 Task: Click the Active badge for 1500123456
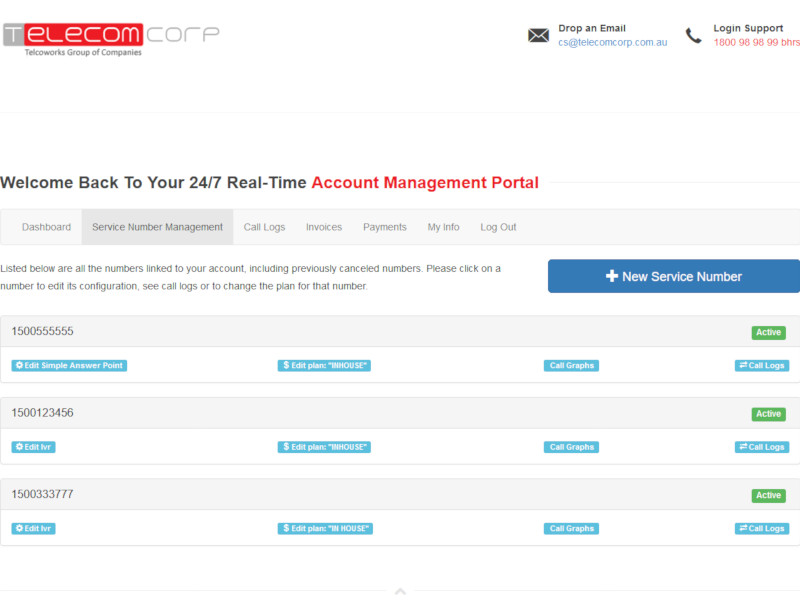click(768, 414)
